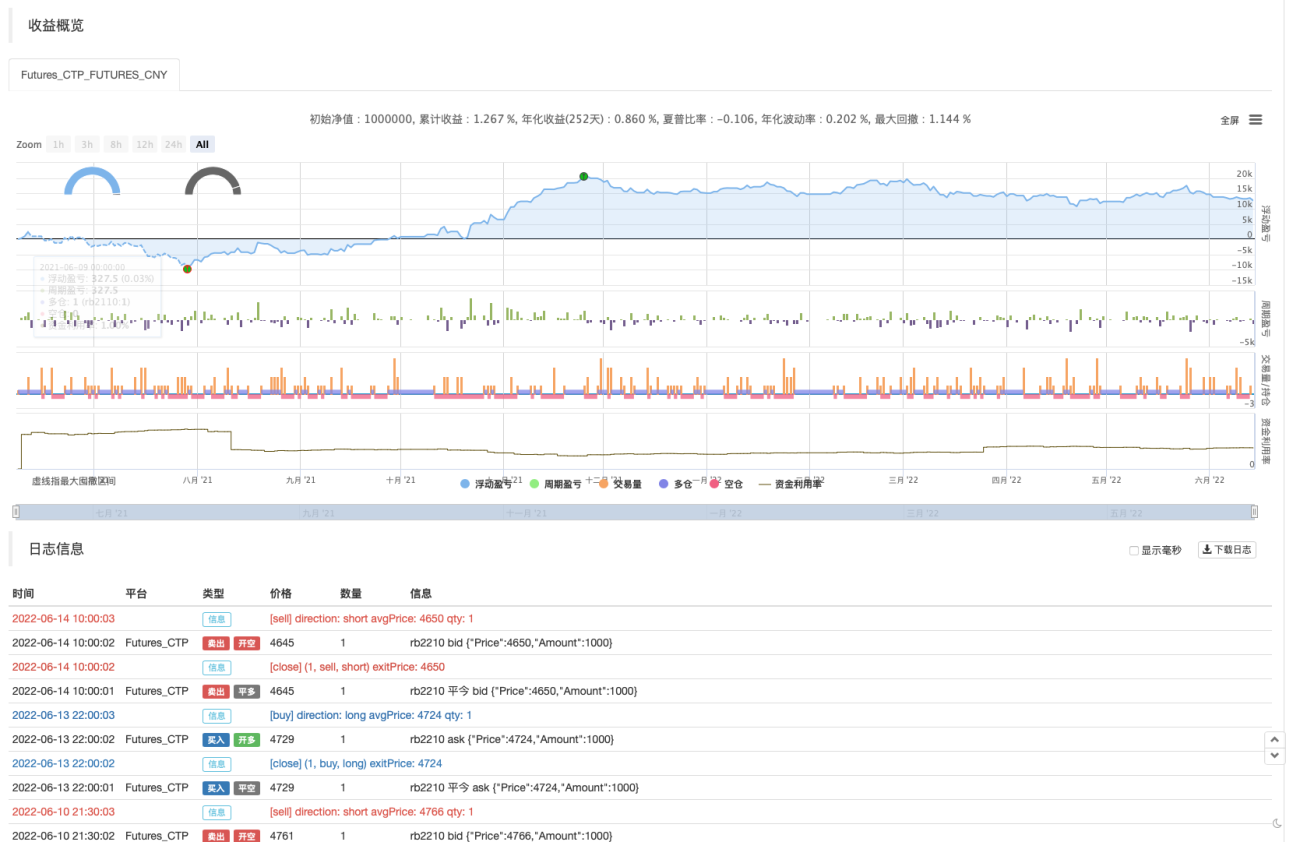The width and height of the screenshot is (1300, 842).
Task: Hide the 多仓 legend series
Action: click(x=676, y=484)
